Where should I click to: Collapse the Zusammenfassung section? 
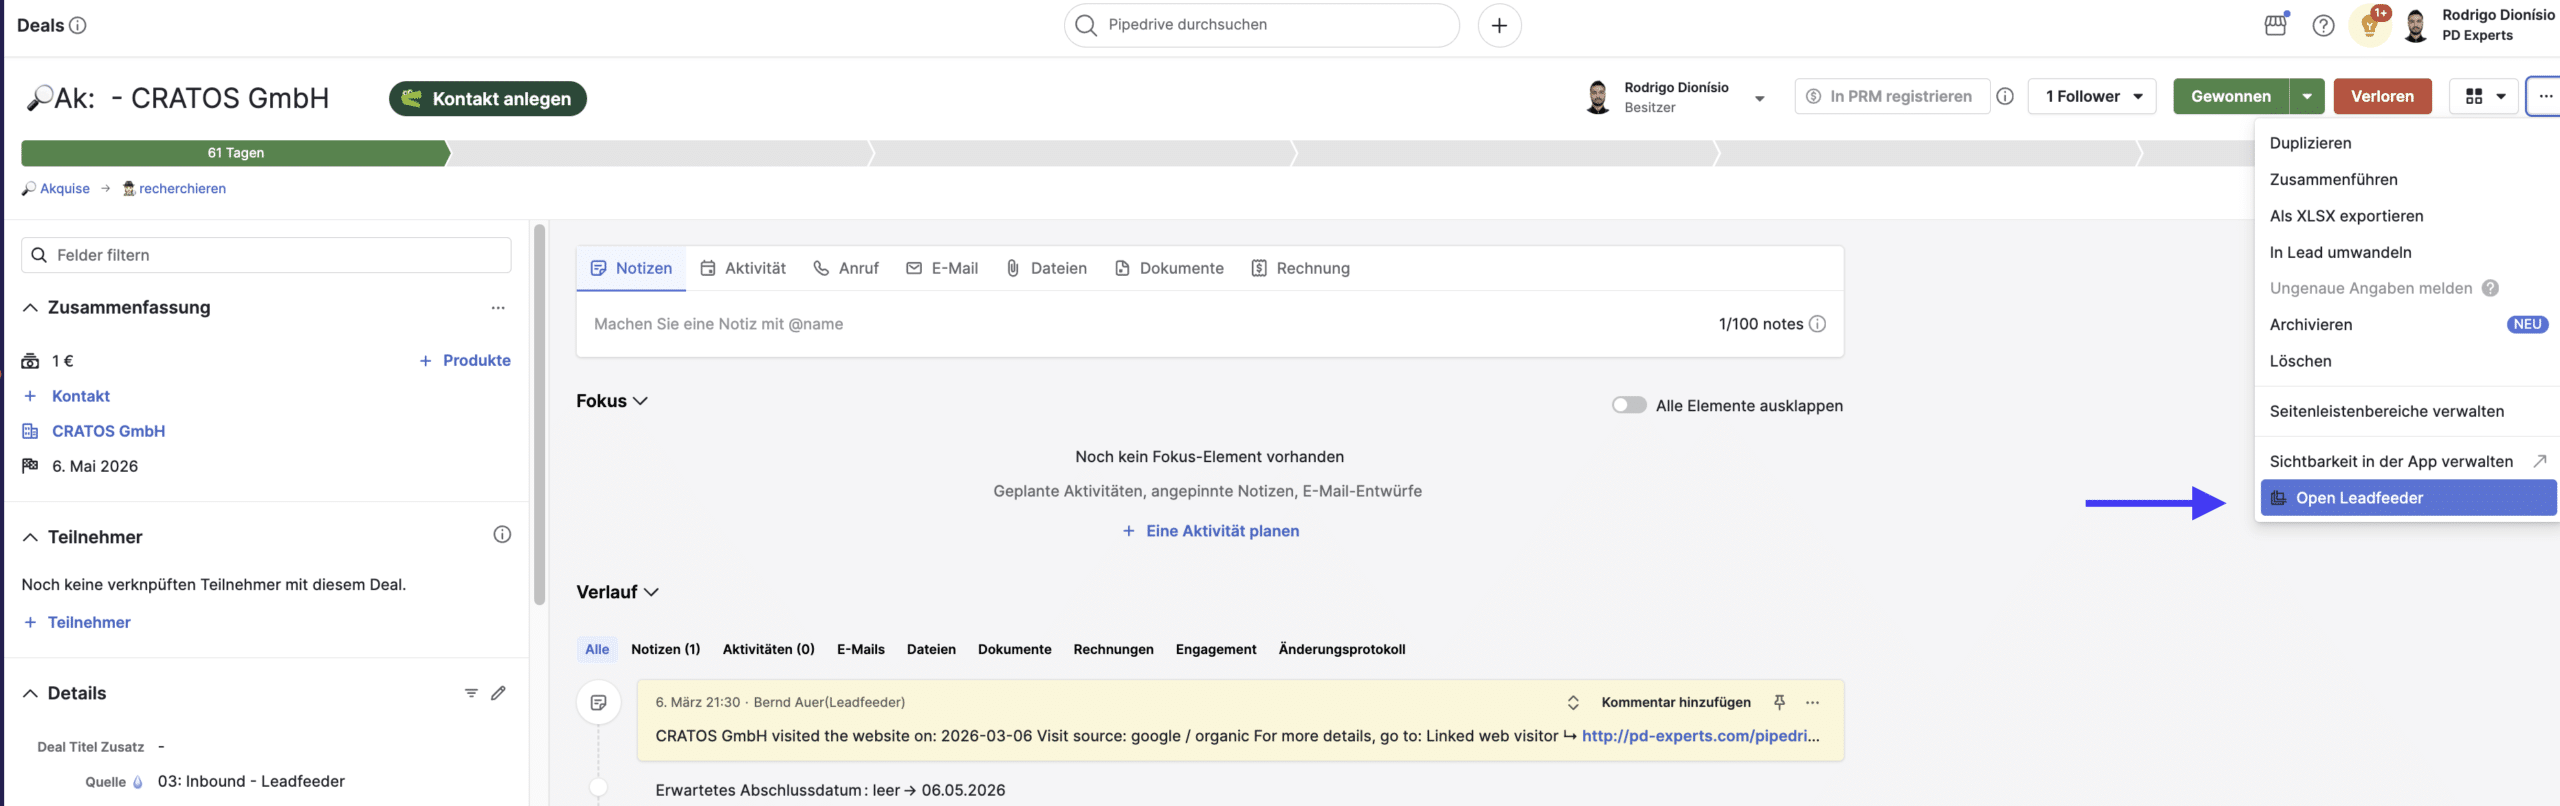tap(30, 308)
